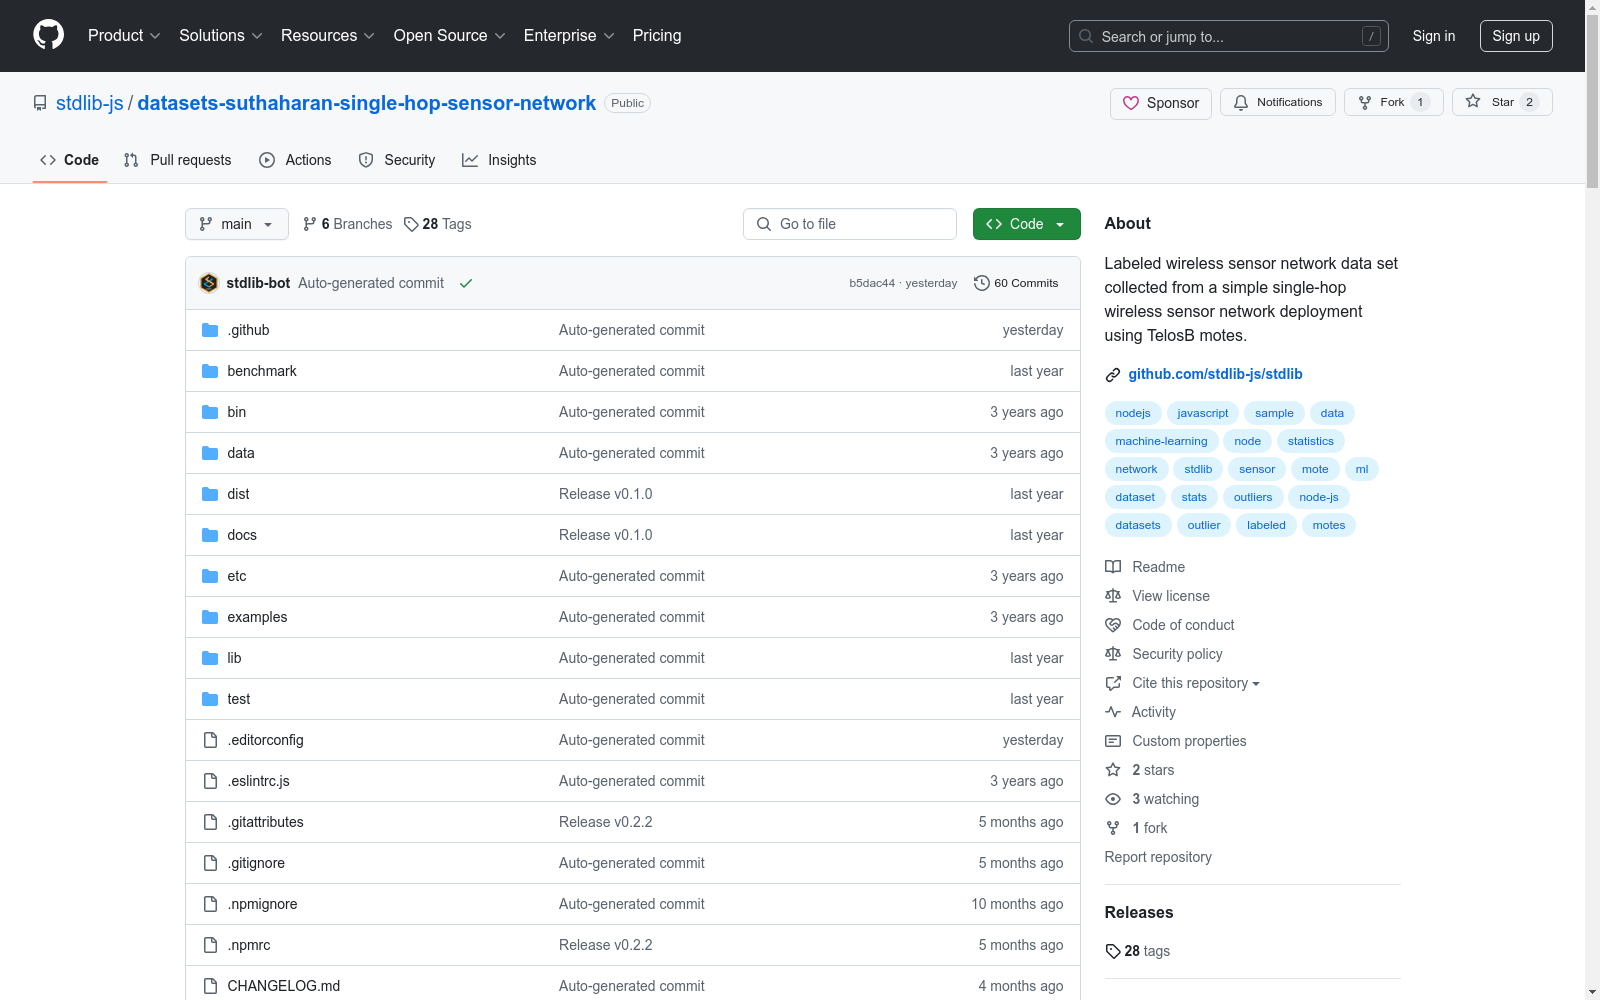Open the Pricing menu item
Screen dimensions: 1600x1000
657,36
